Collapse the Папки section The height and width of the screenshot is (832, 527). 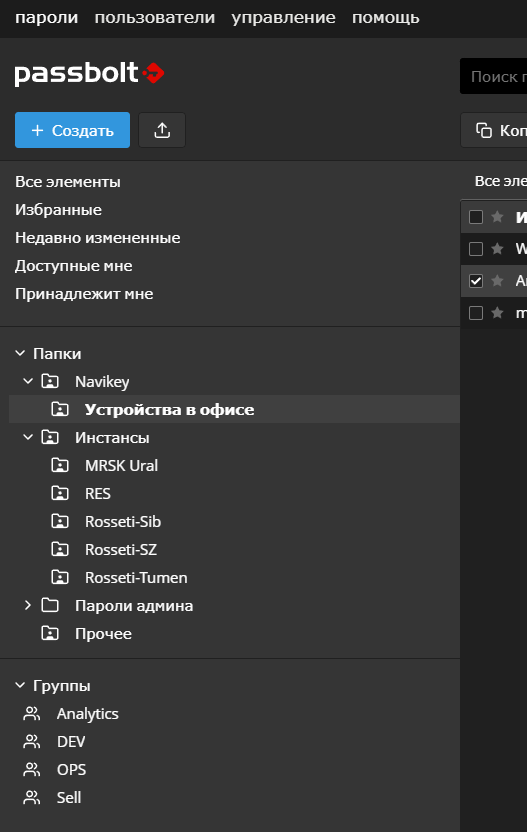[x=20, y=353]
